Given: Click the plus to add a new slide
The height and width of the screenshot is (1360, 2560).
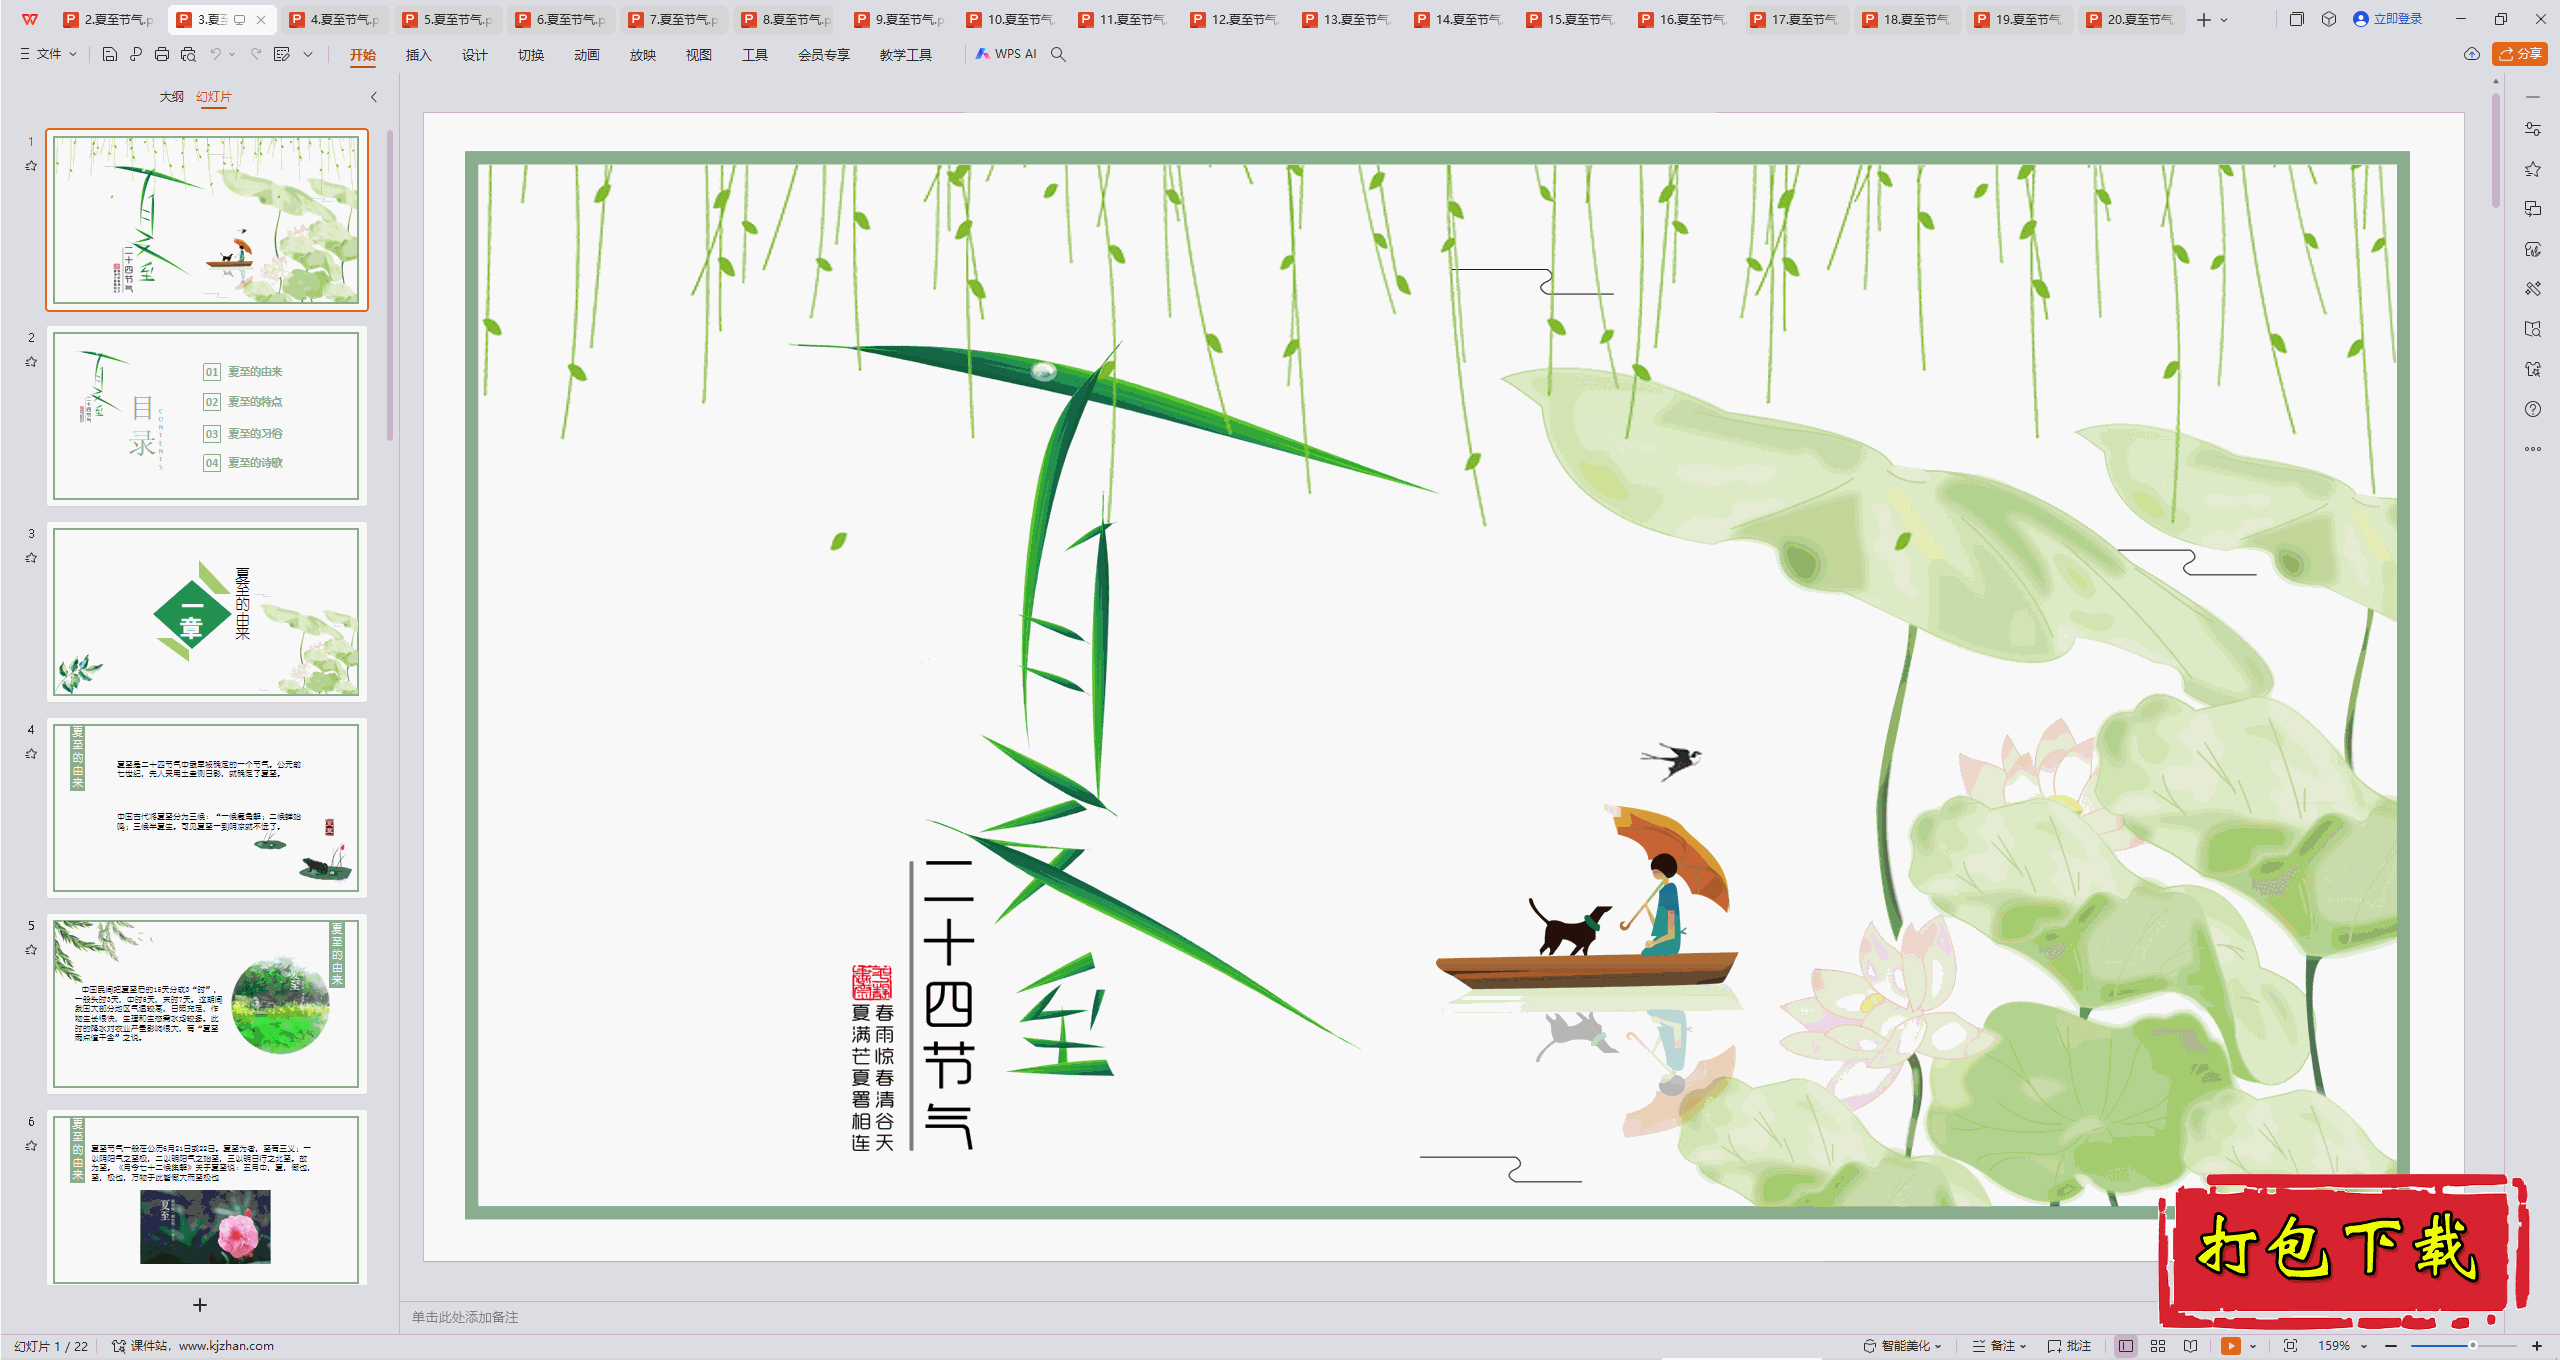Looking at the screenshot, I should click(200, 1305).
